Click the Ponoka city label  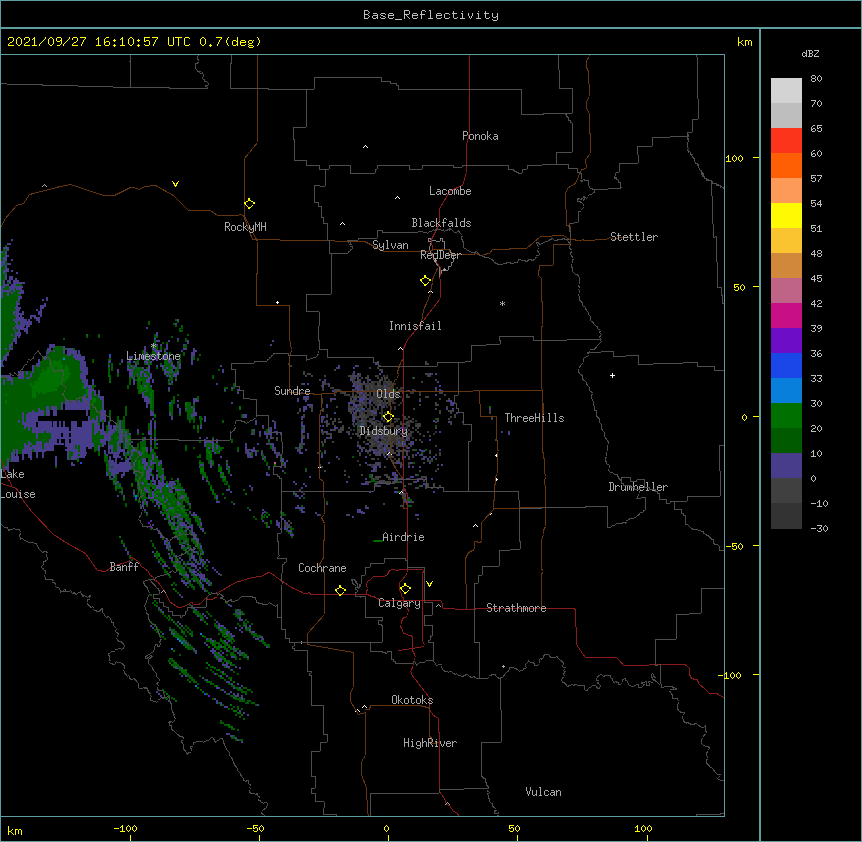[x=480, y=136]
